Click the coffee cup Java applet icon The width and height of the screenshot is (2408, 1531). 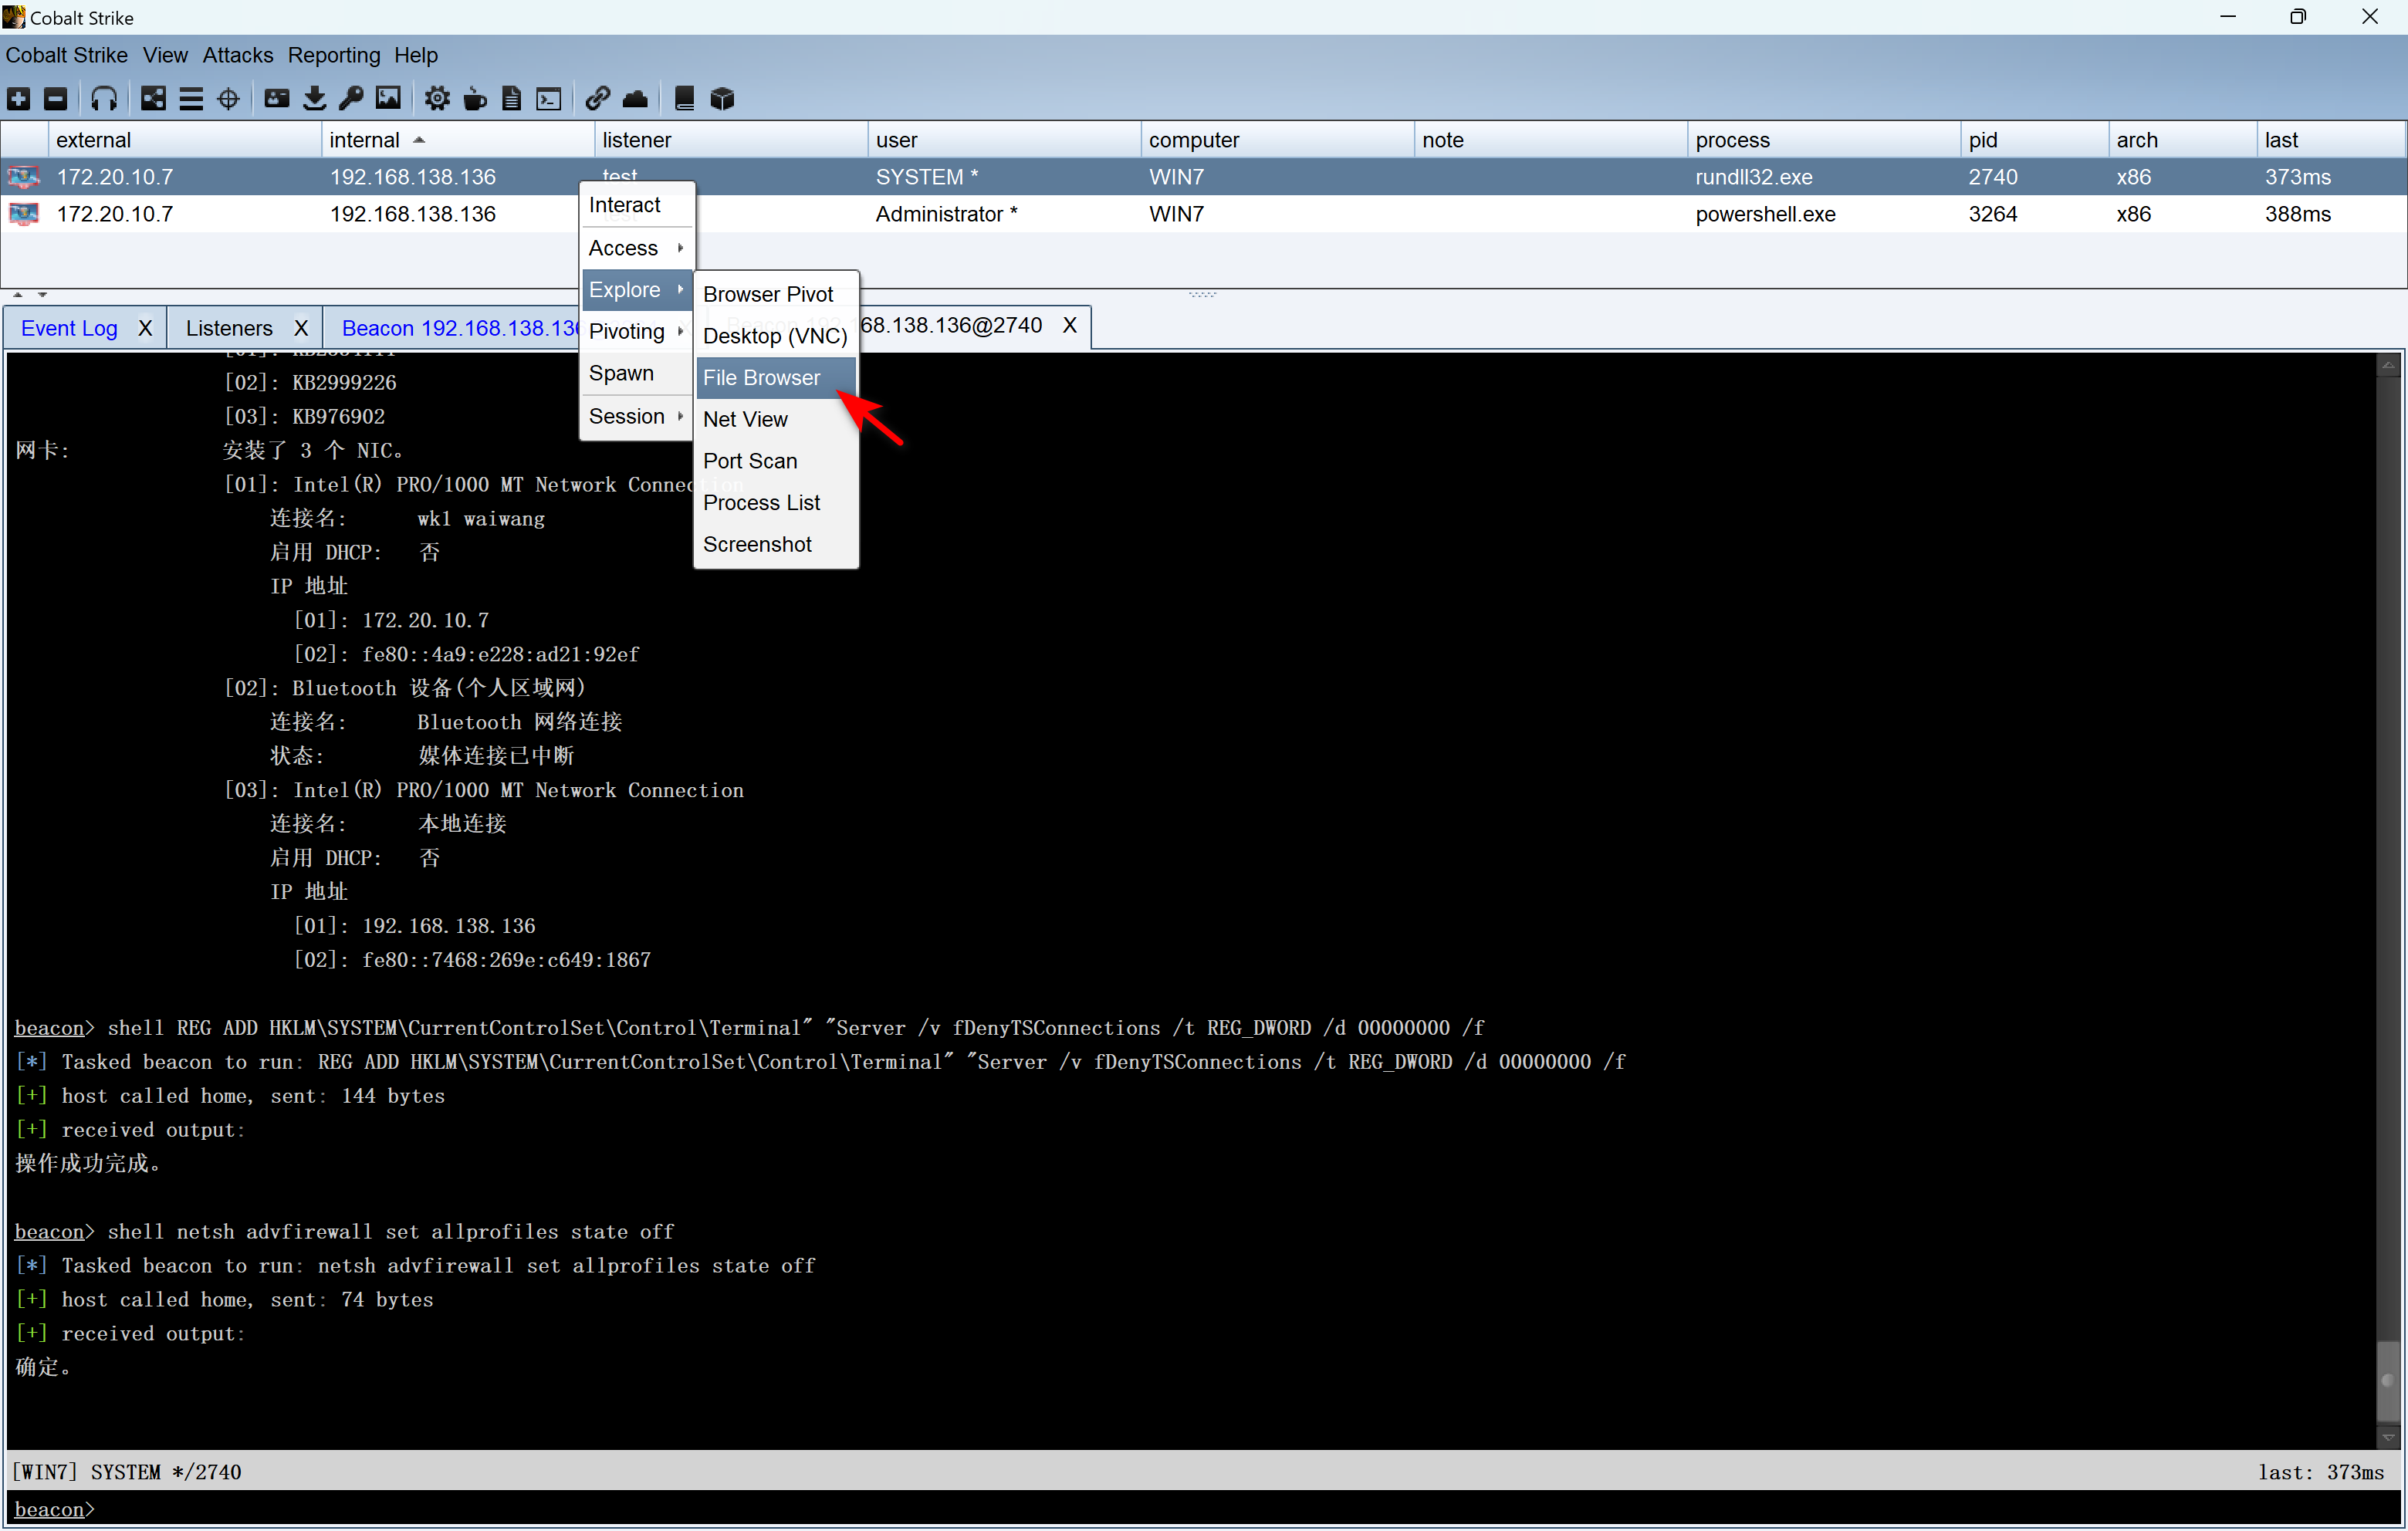click(475, 98)
